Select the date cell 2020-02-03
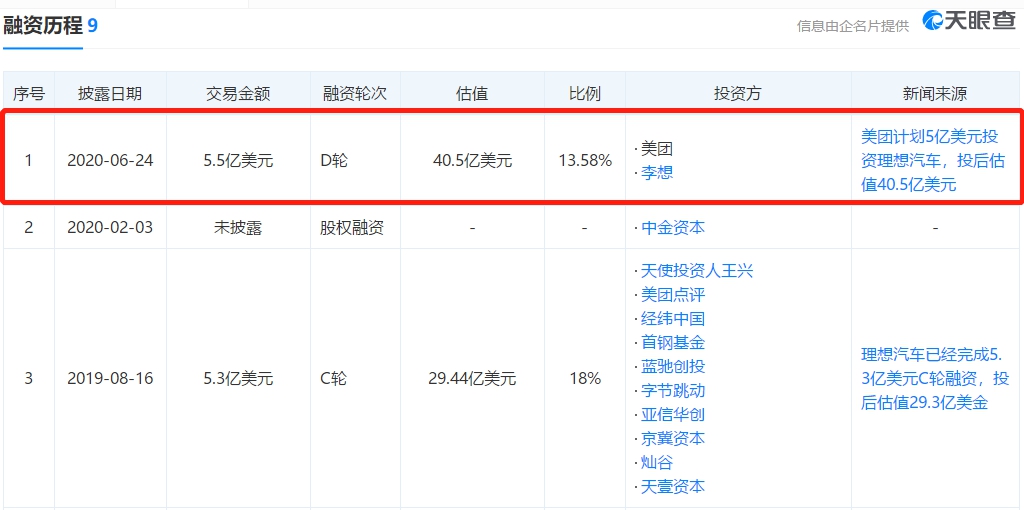The width and height of the screenshot is (1024, 510). [x=110, y=228]
